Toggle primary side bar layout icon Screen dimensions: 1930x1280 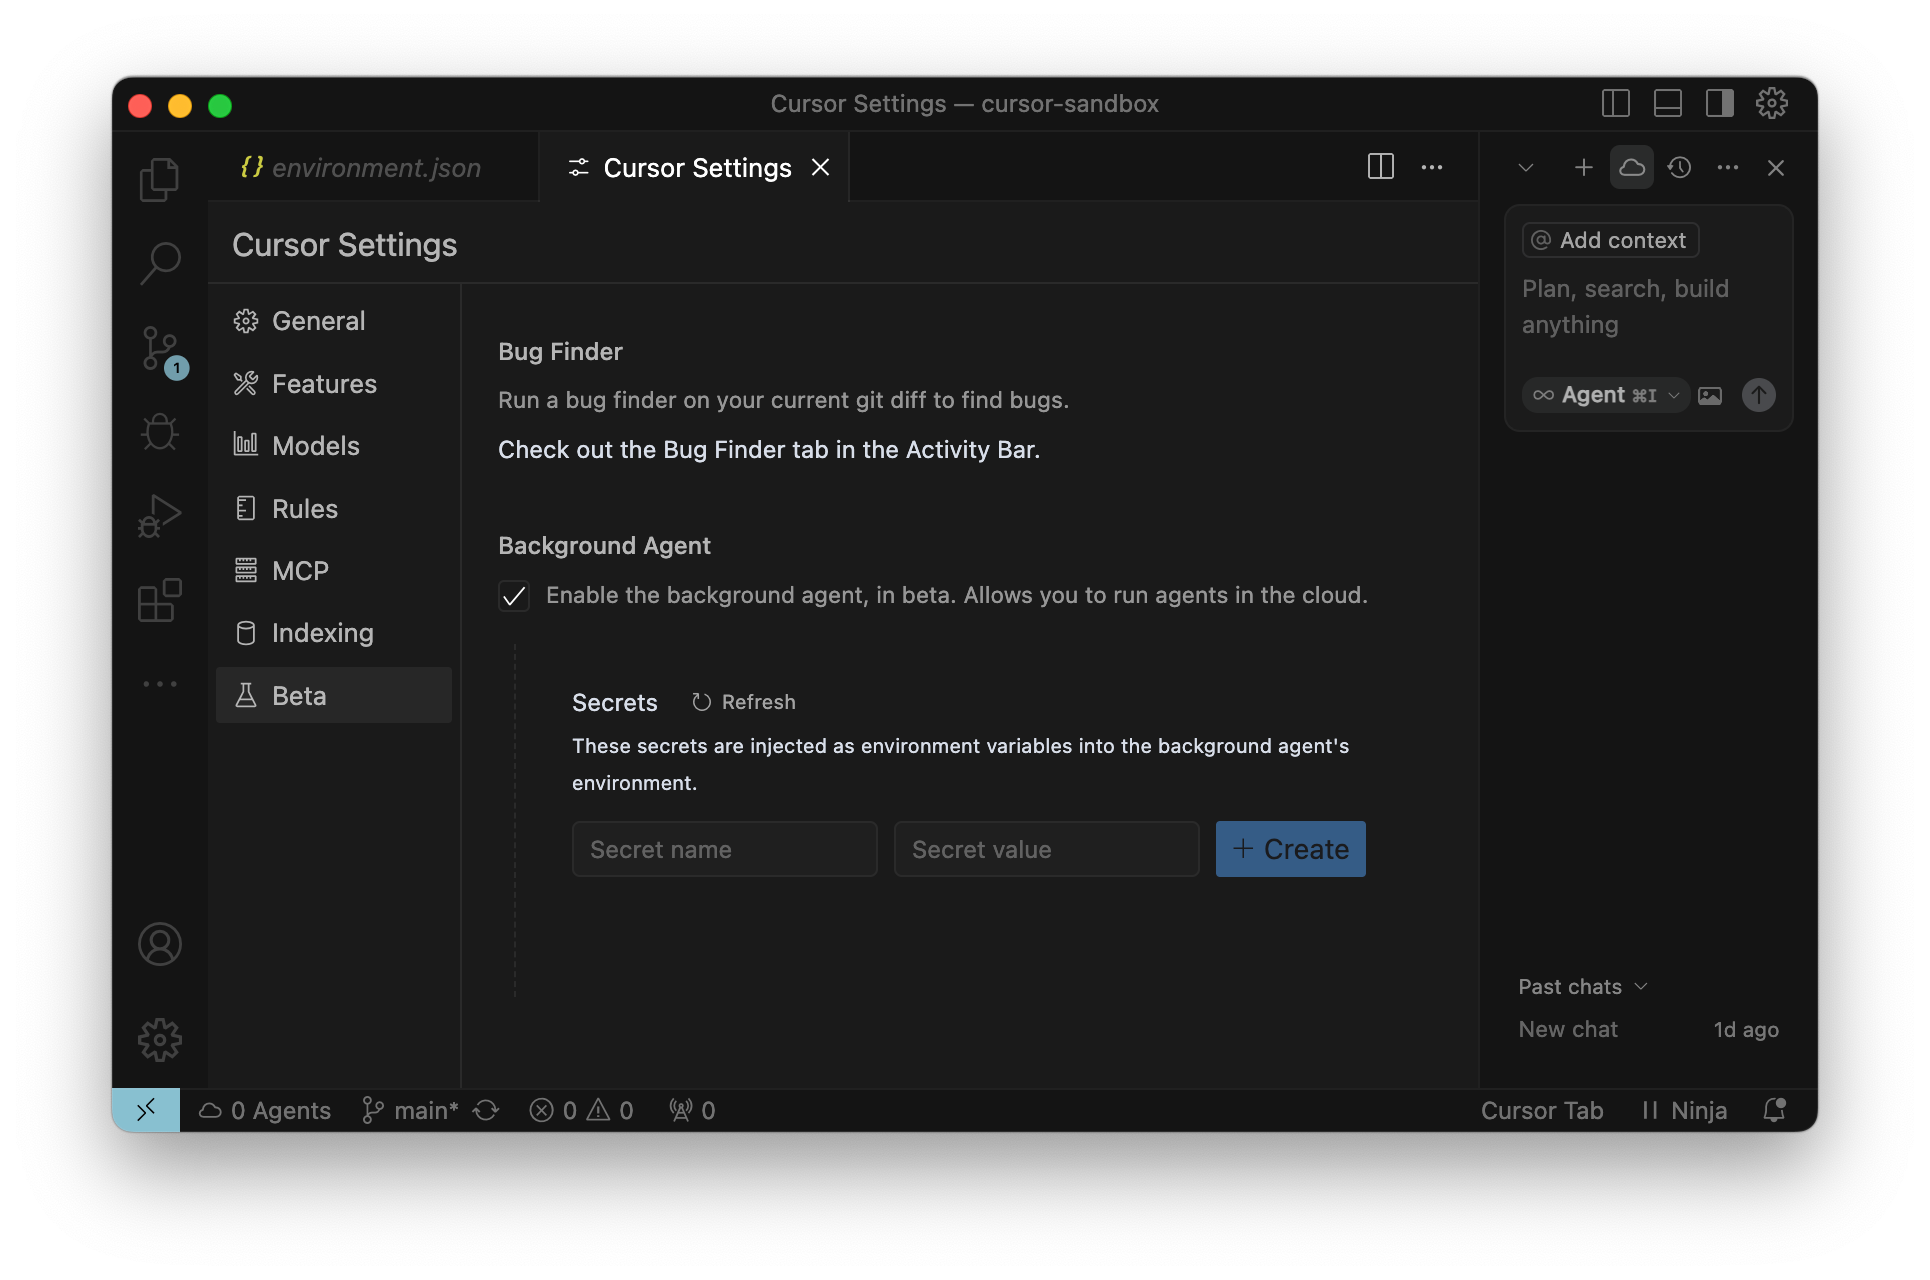coord(1615,103)
